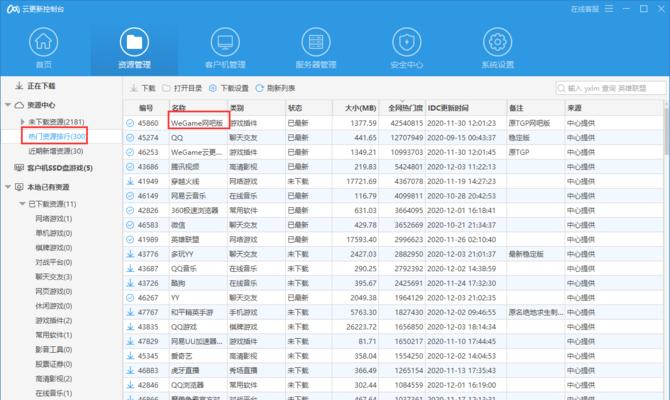This screenshot has height=400, width=670.
Task: Click download arrow icon in row 43687
Action: click(x=130, y=268)
